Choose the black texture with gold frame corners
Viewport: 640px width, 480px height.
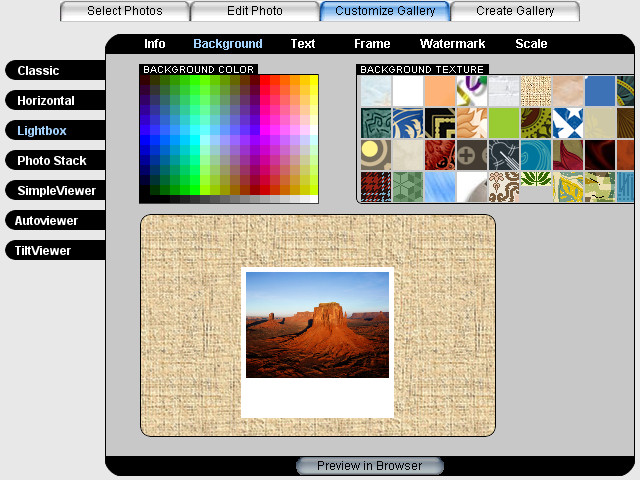[x=440, y=123]
